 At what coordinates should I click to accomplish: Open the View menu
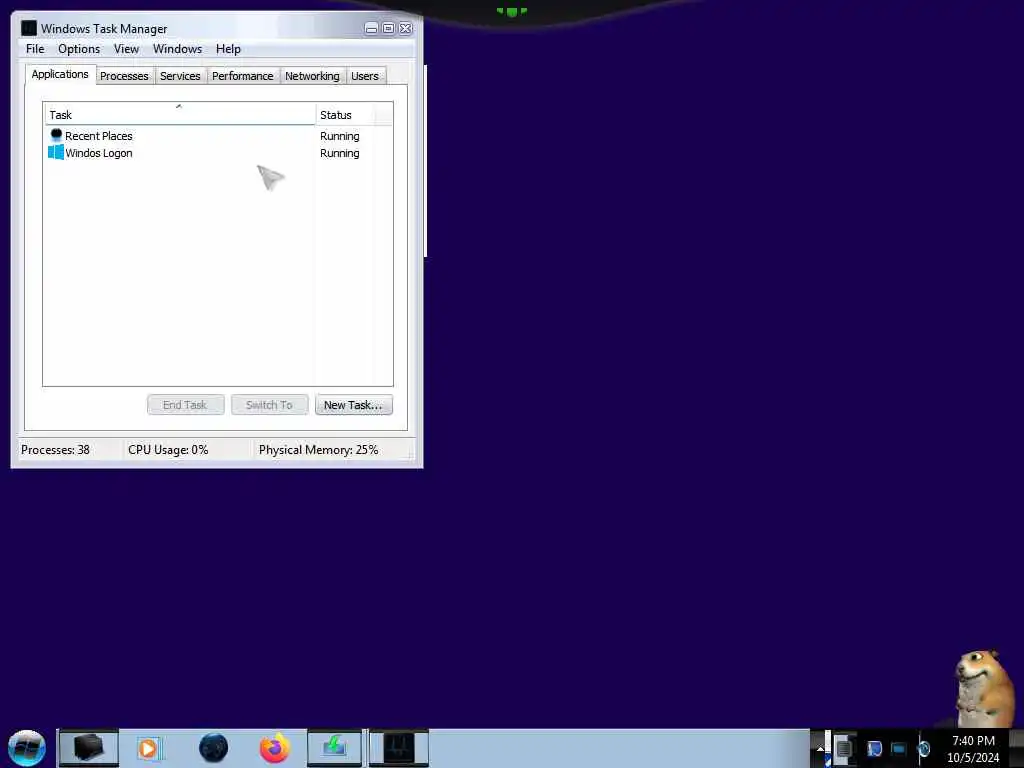click(x=126, y=49)
